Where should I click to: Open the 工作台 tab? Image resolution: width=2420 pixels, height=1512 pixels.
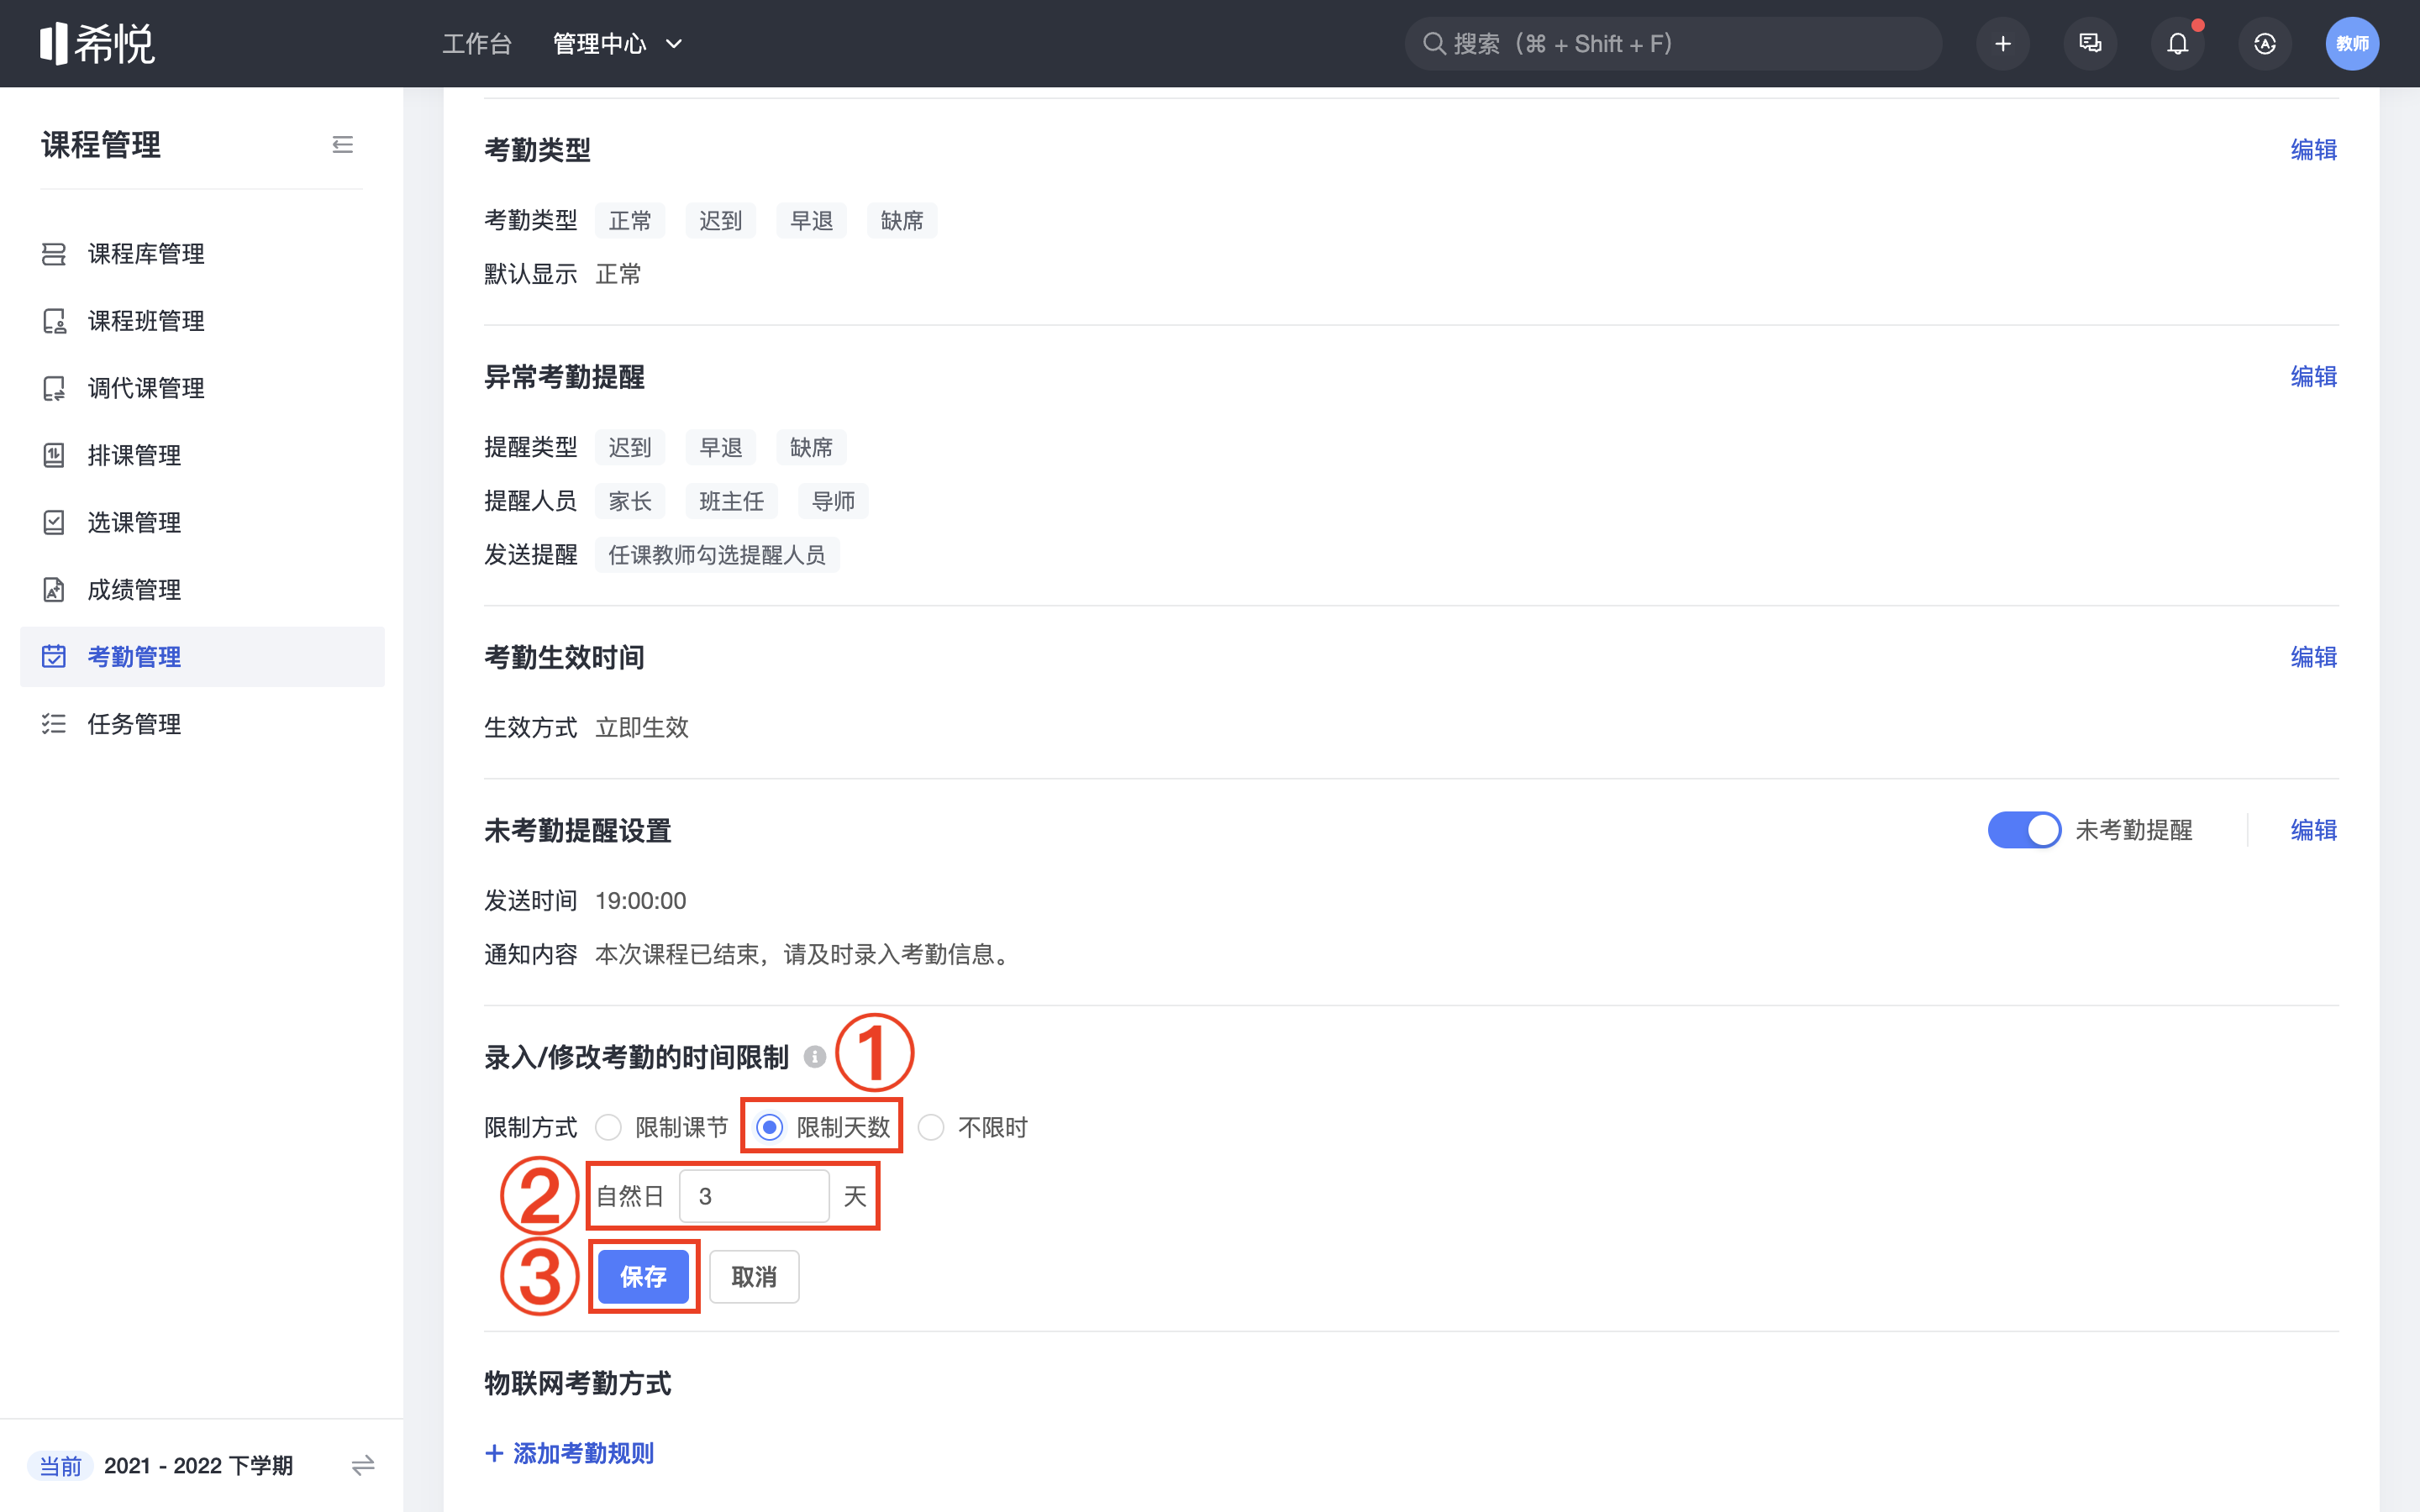click(x=477, y=44)
